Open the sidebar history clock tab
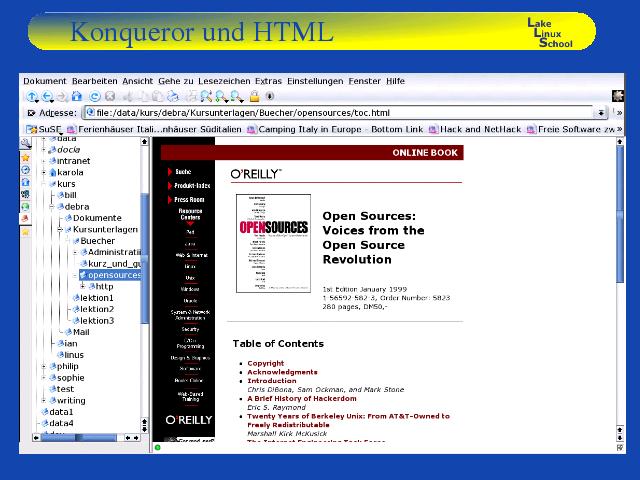Screen dimensions: 640x480 click(x=25, y=170)
